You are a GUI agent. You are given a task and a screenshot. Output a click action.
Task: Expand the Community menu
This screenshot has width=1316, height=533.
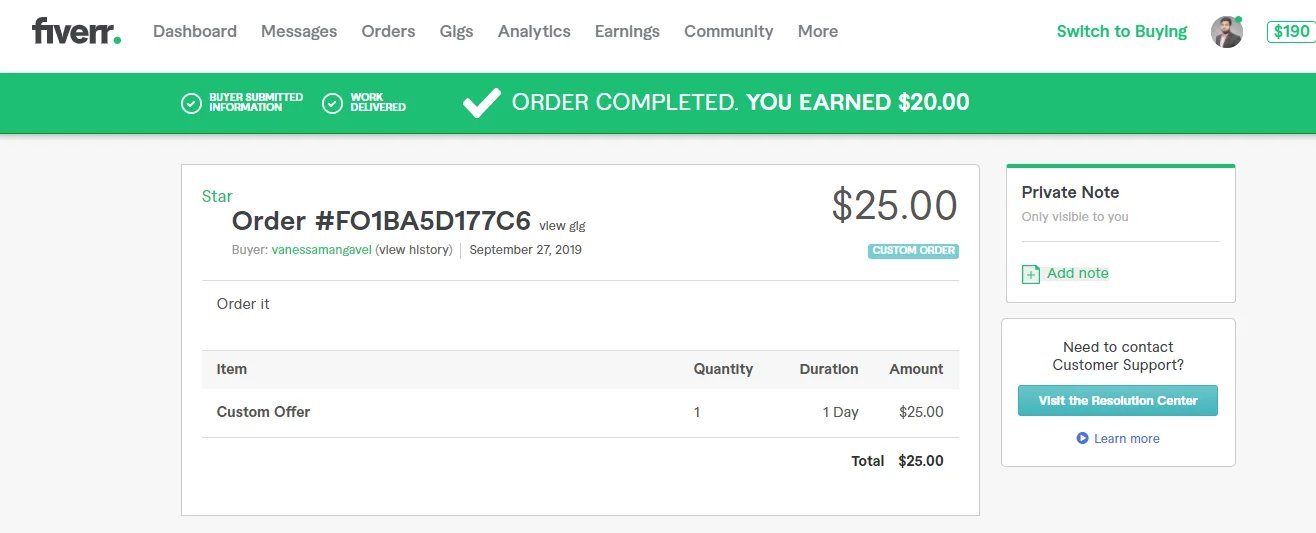coord(728,31)
